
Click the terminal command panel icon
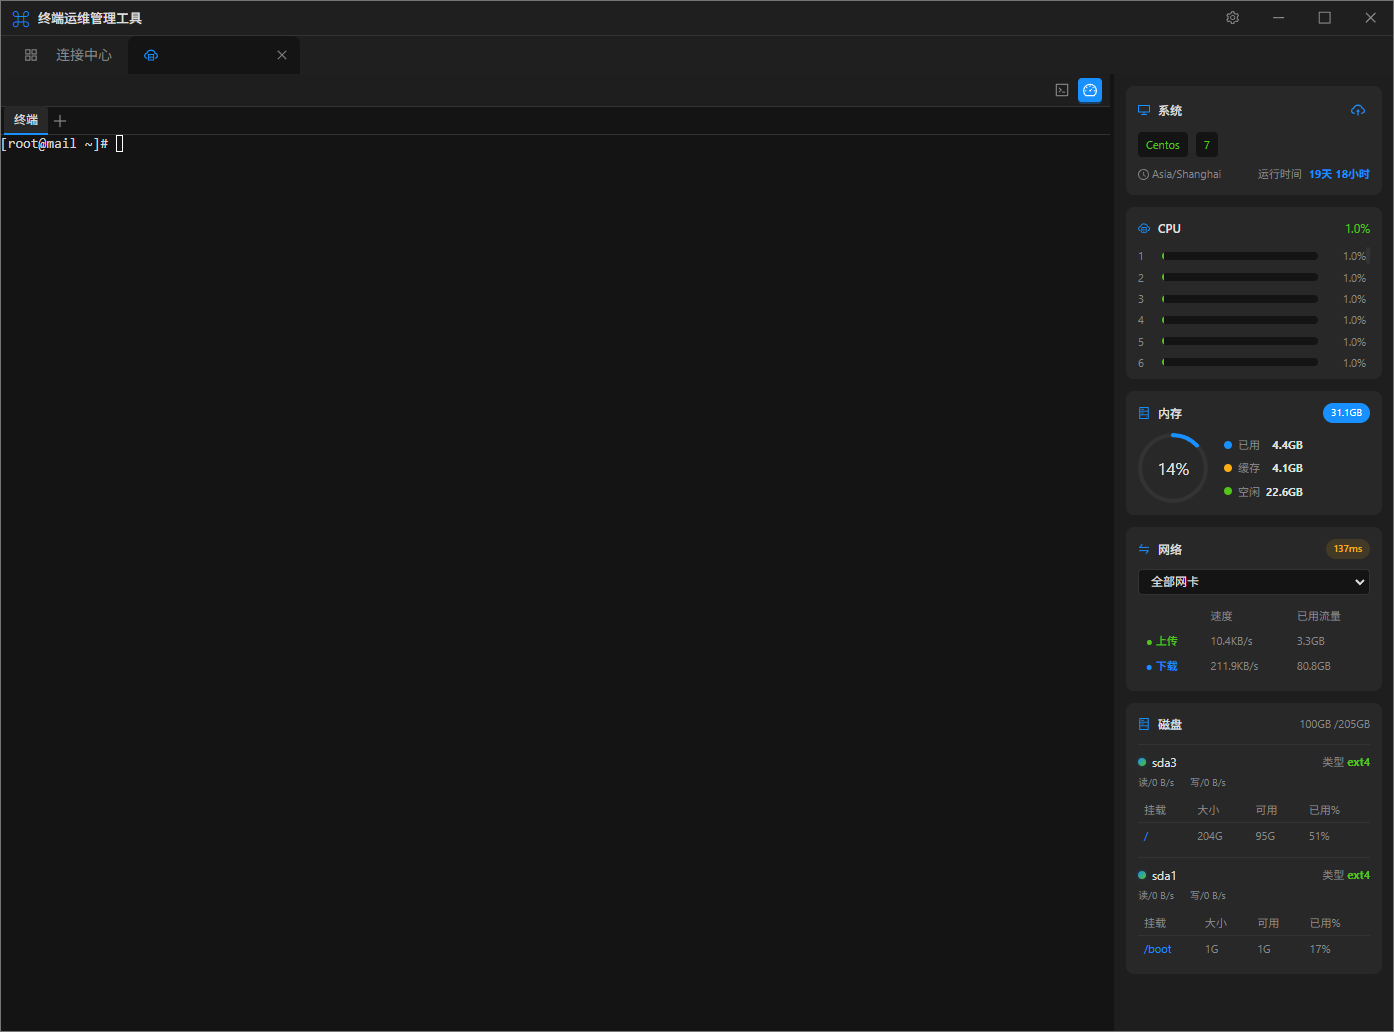(x=1062, y=90)
